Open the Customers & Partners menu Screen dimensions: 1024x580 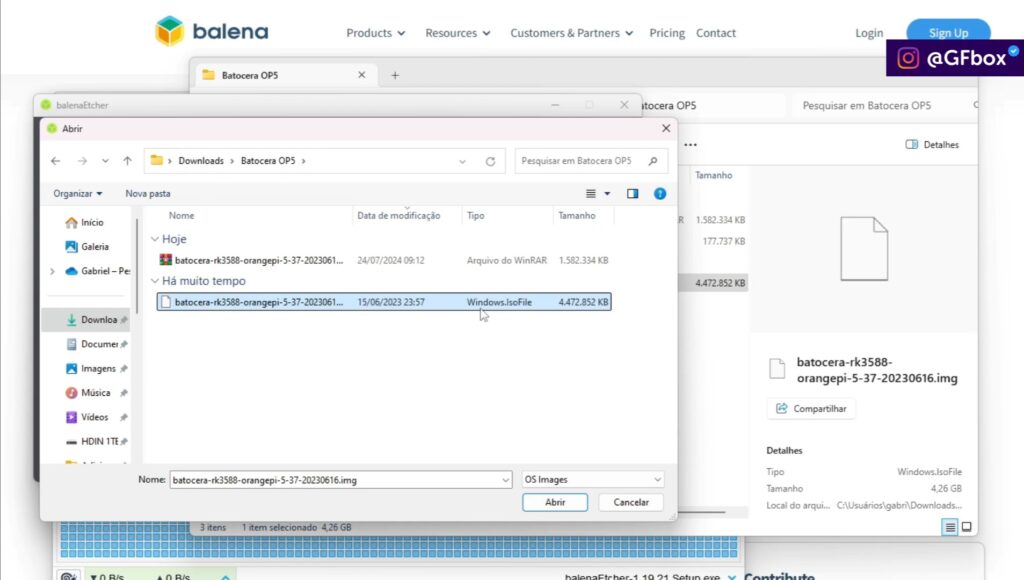click(571, 33)
